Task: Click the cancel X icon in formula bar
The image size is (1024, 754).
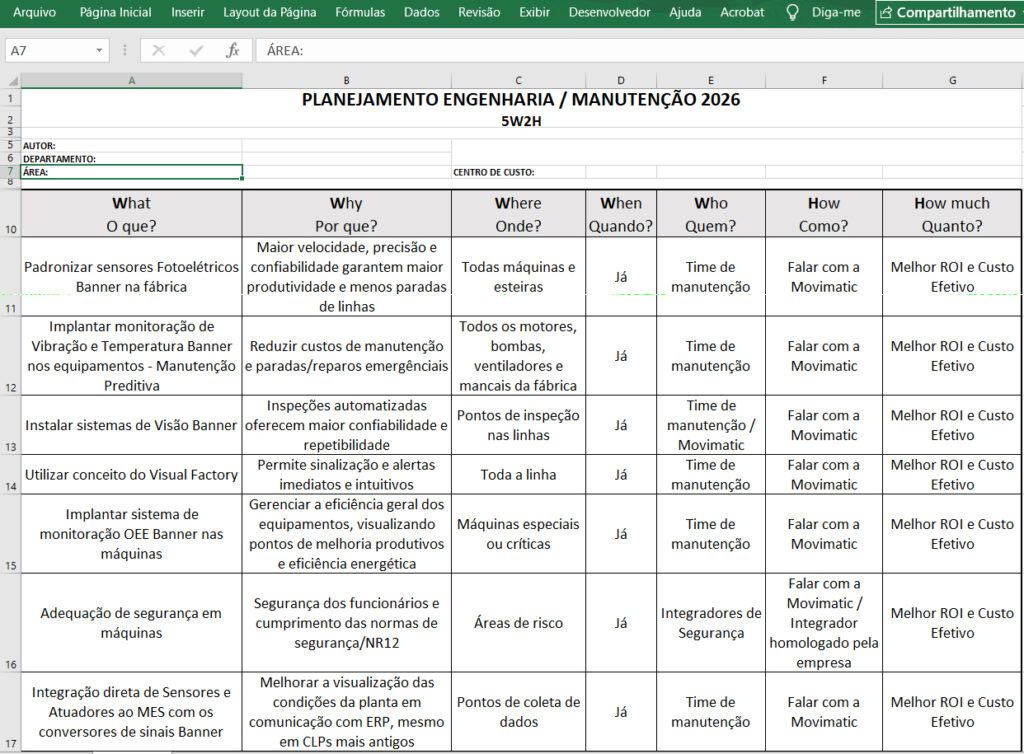Action: click(x=158, y=50)
